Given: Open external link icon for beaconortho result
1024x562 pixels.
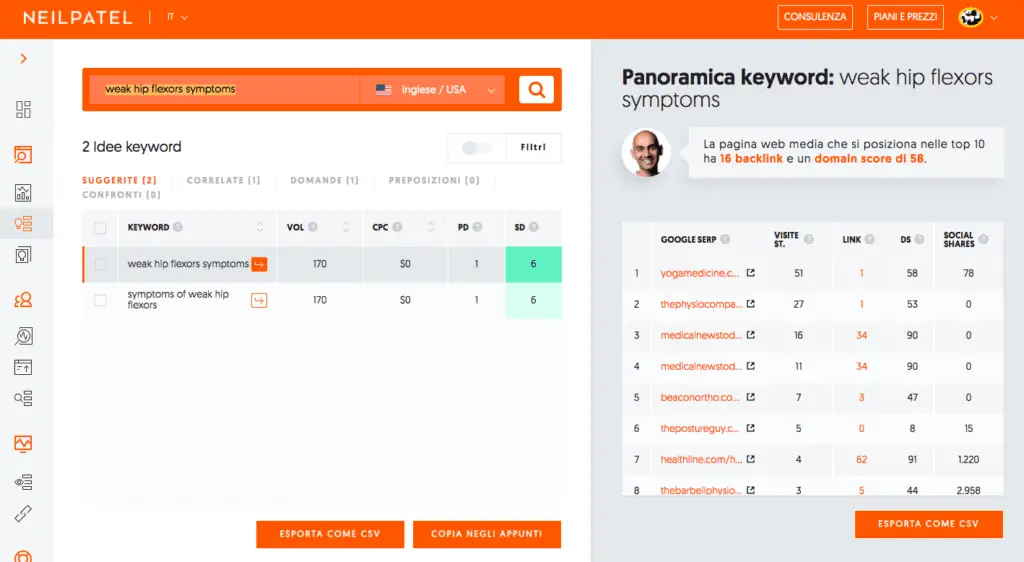Looking at the screenshot, I should [x=751, y=397].
